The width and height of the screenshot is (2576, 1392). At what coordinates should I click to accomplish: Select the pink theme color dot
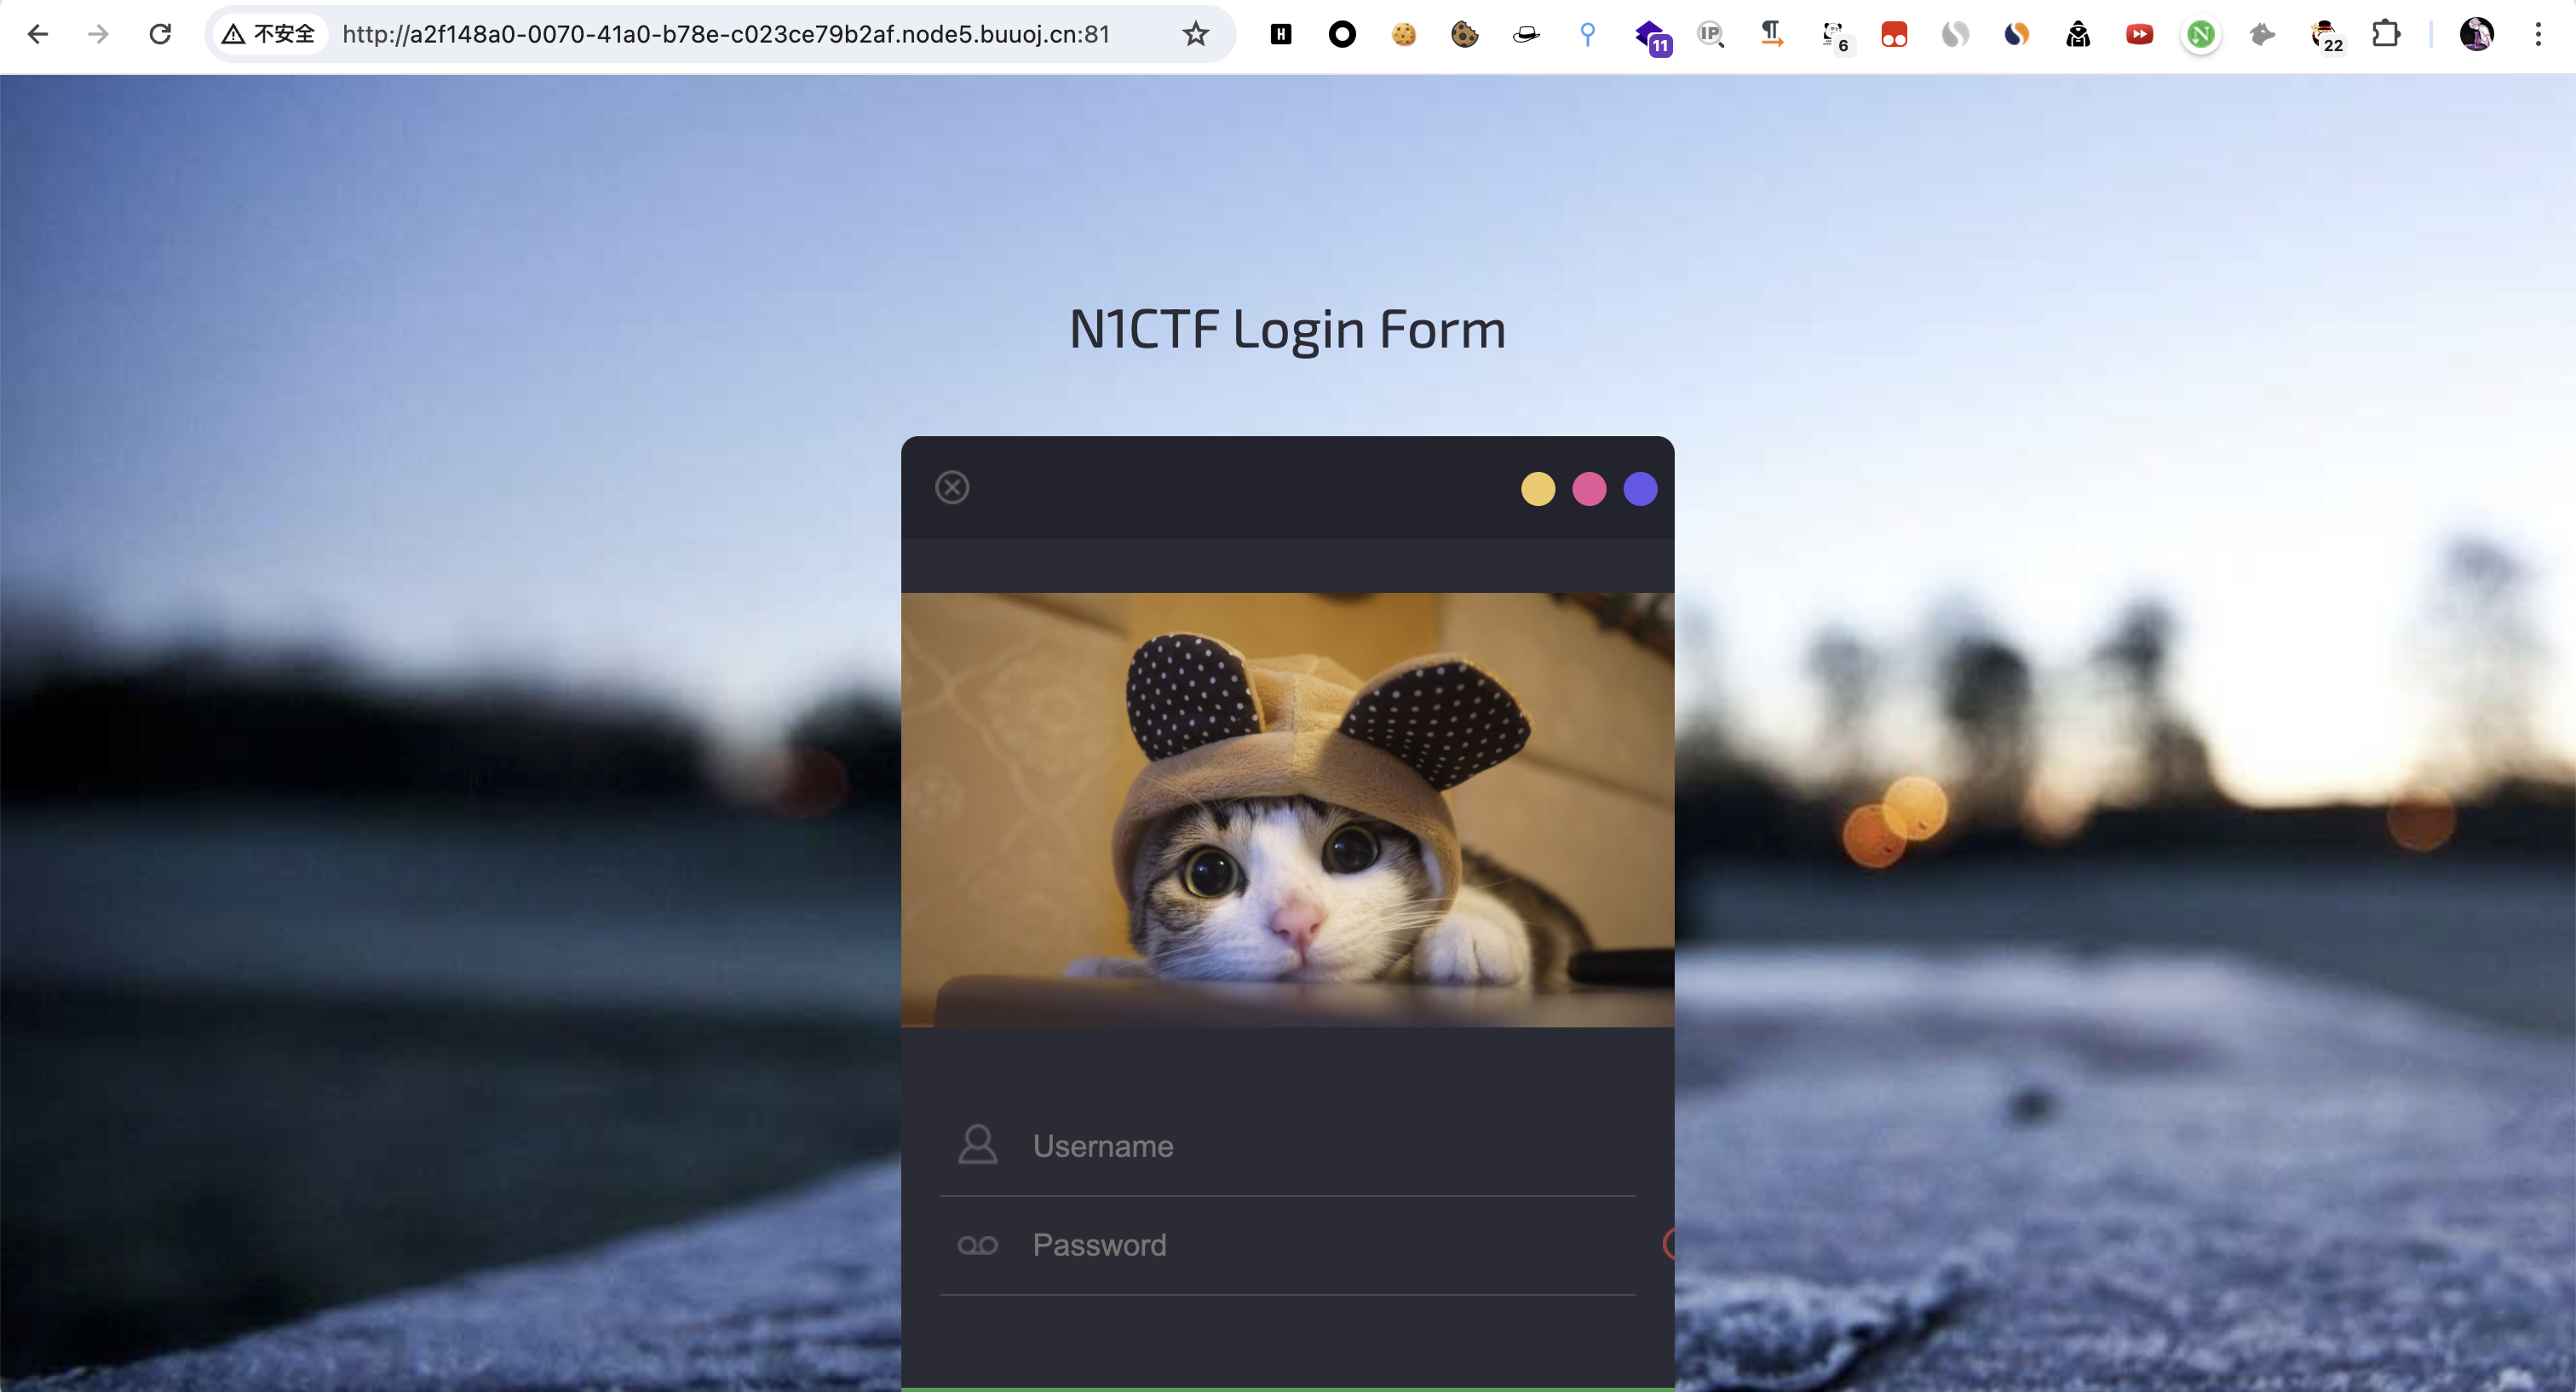pos(1589,489)
